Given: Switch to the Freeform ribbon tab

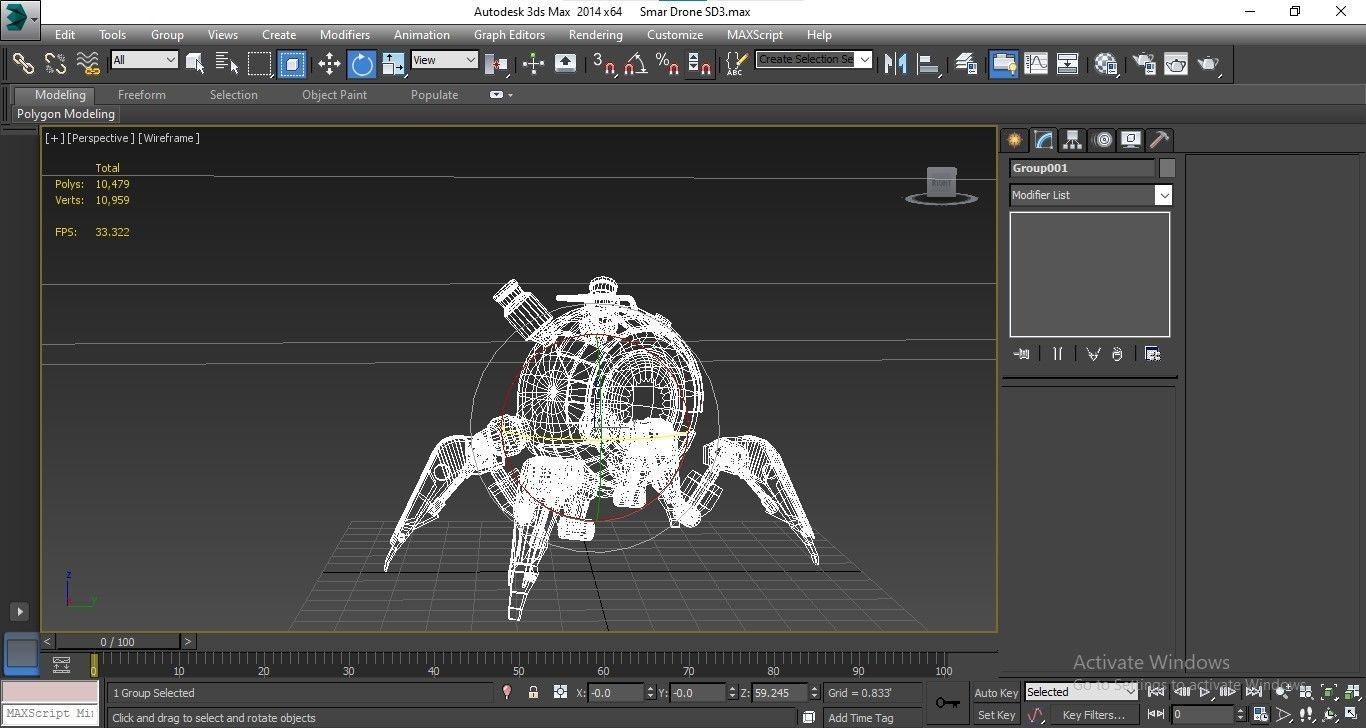Looking at the screenshot, I should click(x=142, y=95).
